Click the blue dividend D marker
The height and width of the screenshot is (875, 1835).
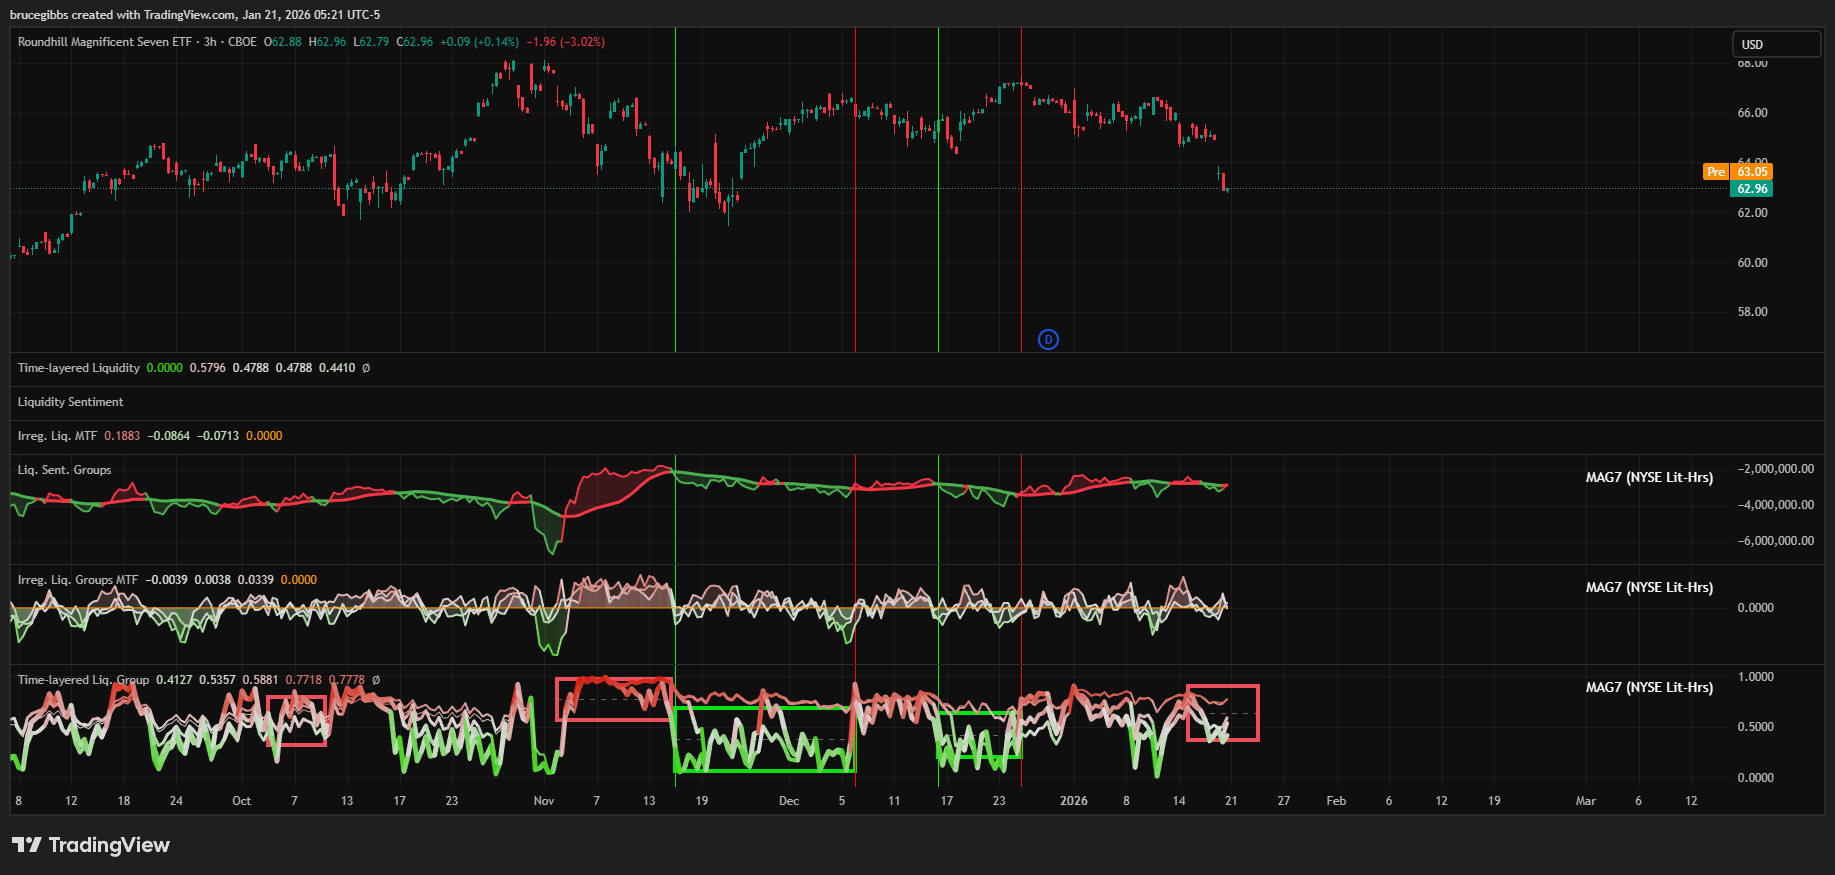(x=1048, y=339)
